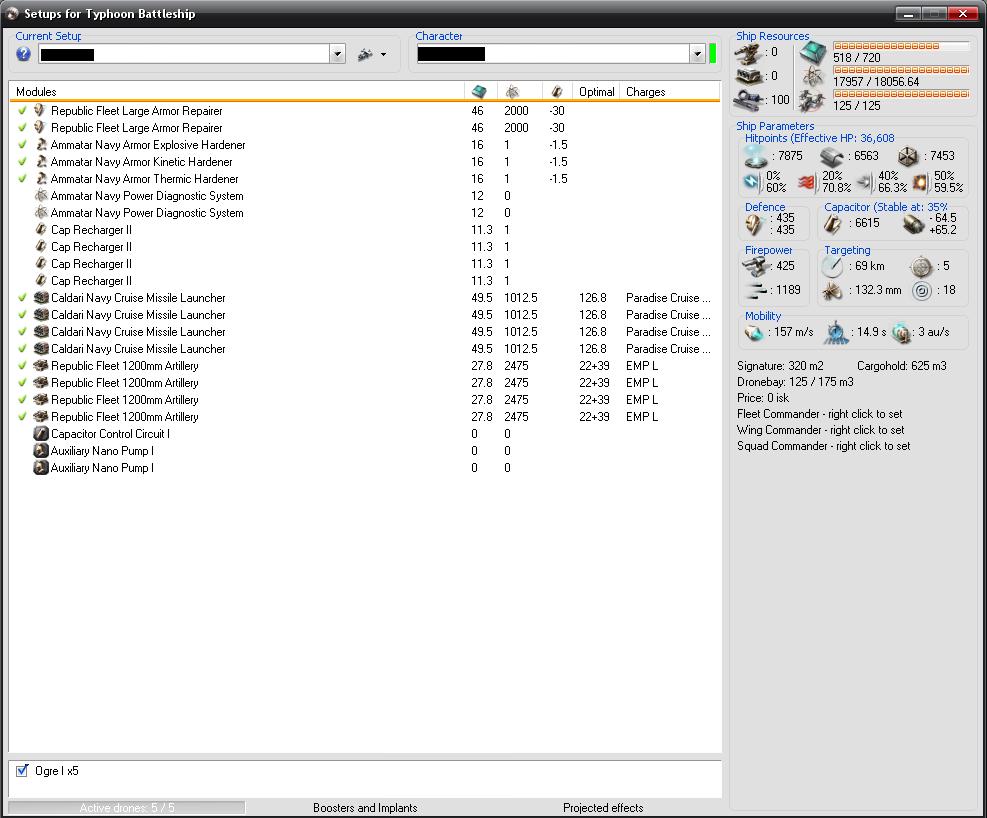Click the max targets icon showing 5
987x818 pixels.
tap(922, 266)
